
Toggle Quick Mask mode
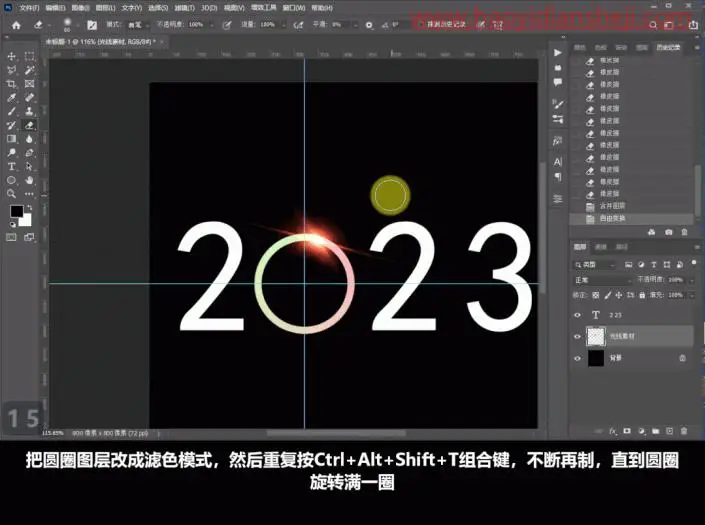pyautogui.click(x=12, y=237)
